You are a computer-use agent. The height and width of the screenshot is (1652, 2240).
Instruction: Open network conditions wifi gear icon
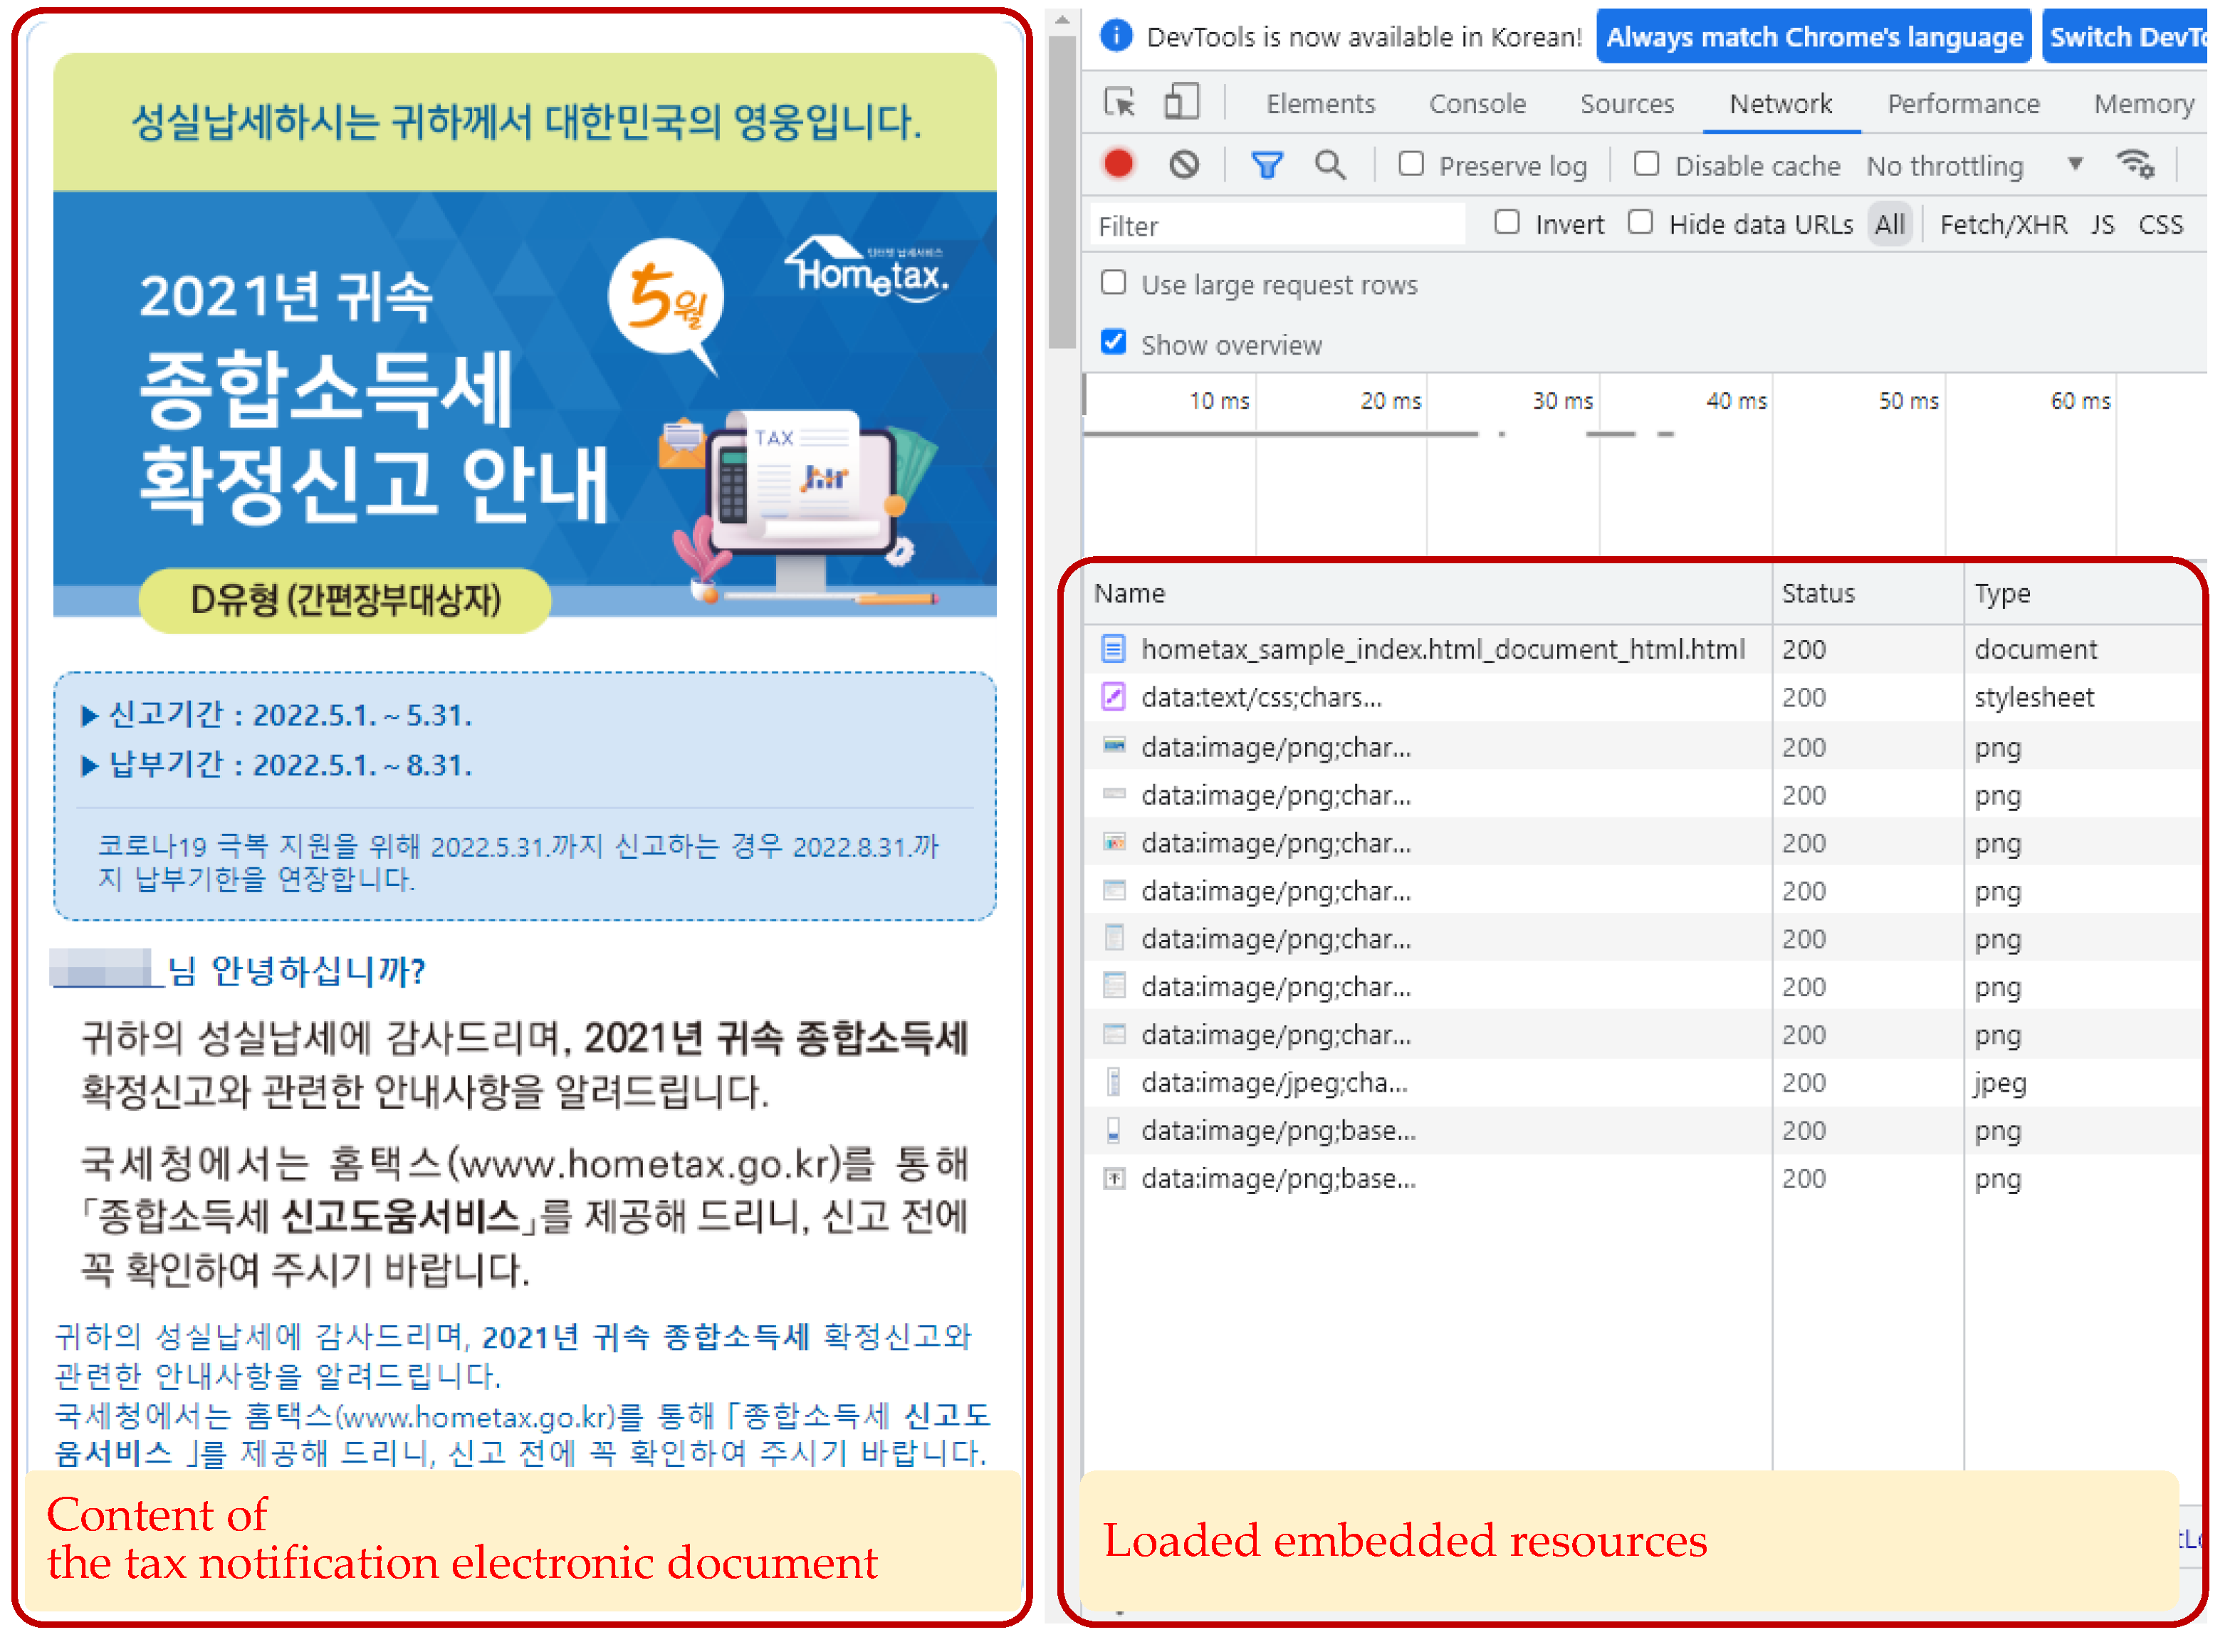[2135, 165]
